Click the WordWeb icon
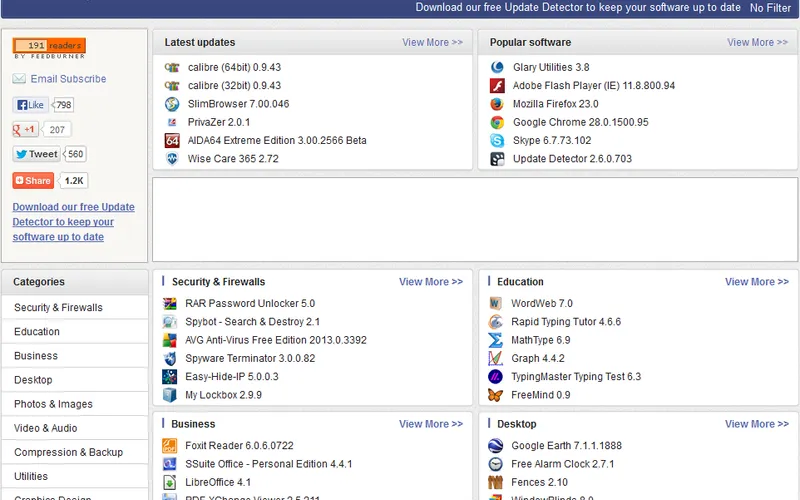The height and width of the screenshot is (500, 800). (495, 304)
